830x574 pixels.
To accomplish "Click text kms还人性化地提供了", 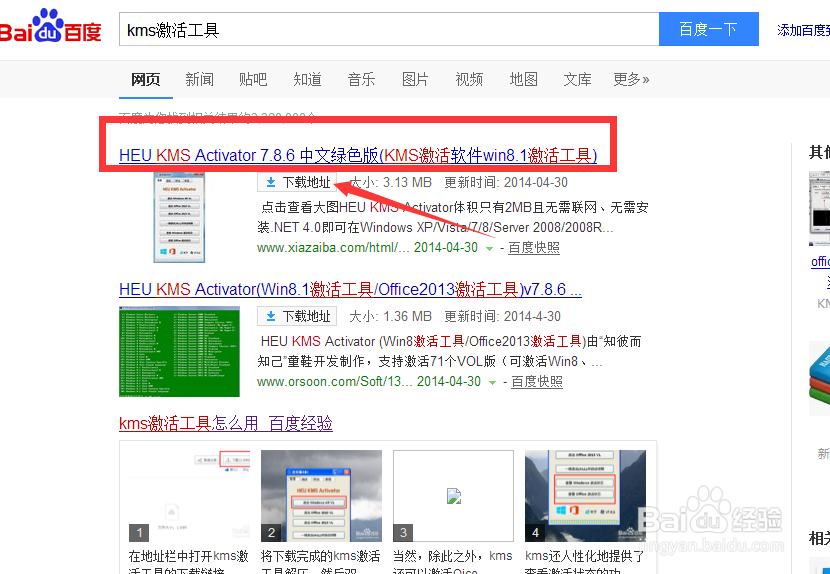I will (x=584, y=556).
